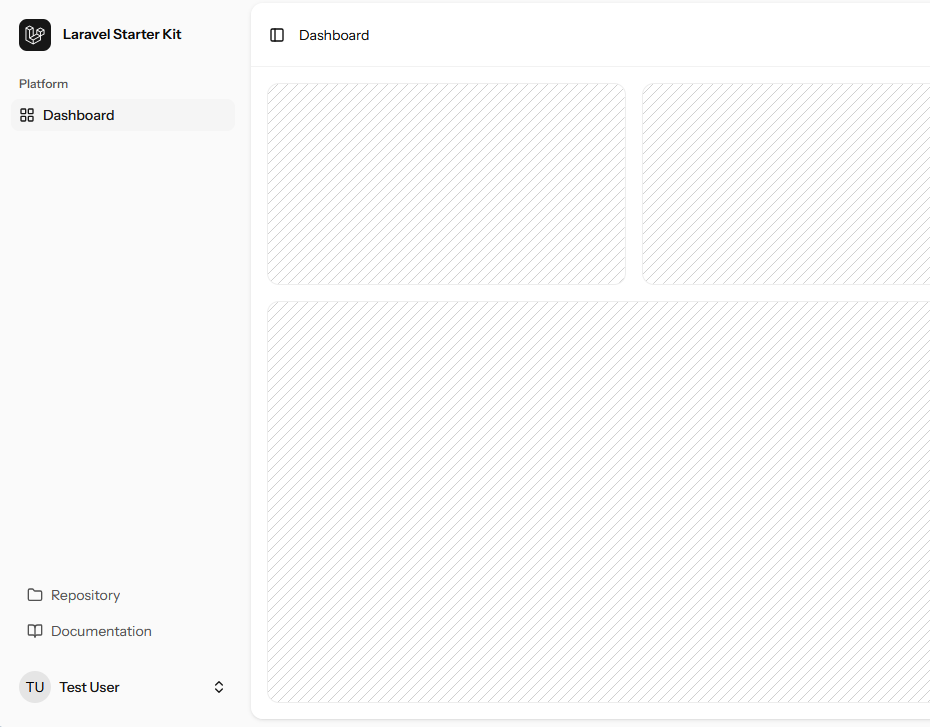Viewport: 930px width, 727px height.
Task: Click the Platform group label
Action: click(43, 84)
